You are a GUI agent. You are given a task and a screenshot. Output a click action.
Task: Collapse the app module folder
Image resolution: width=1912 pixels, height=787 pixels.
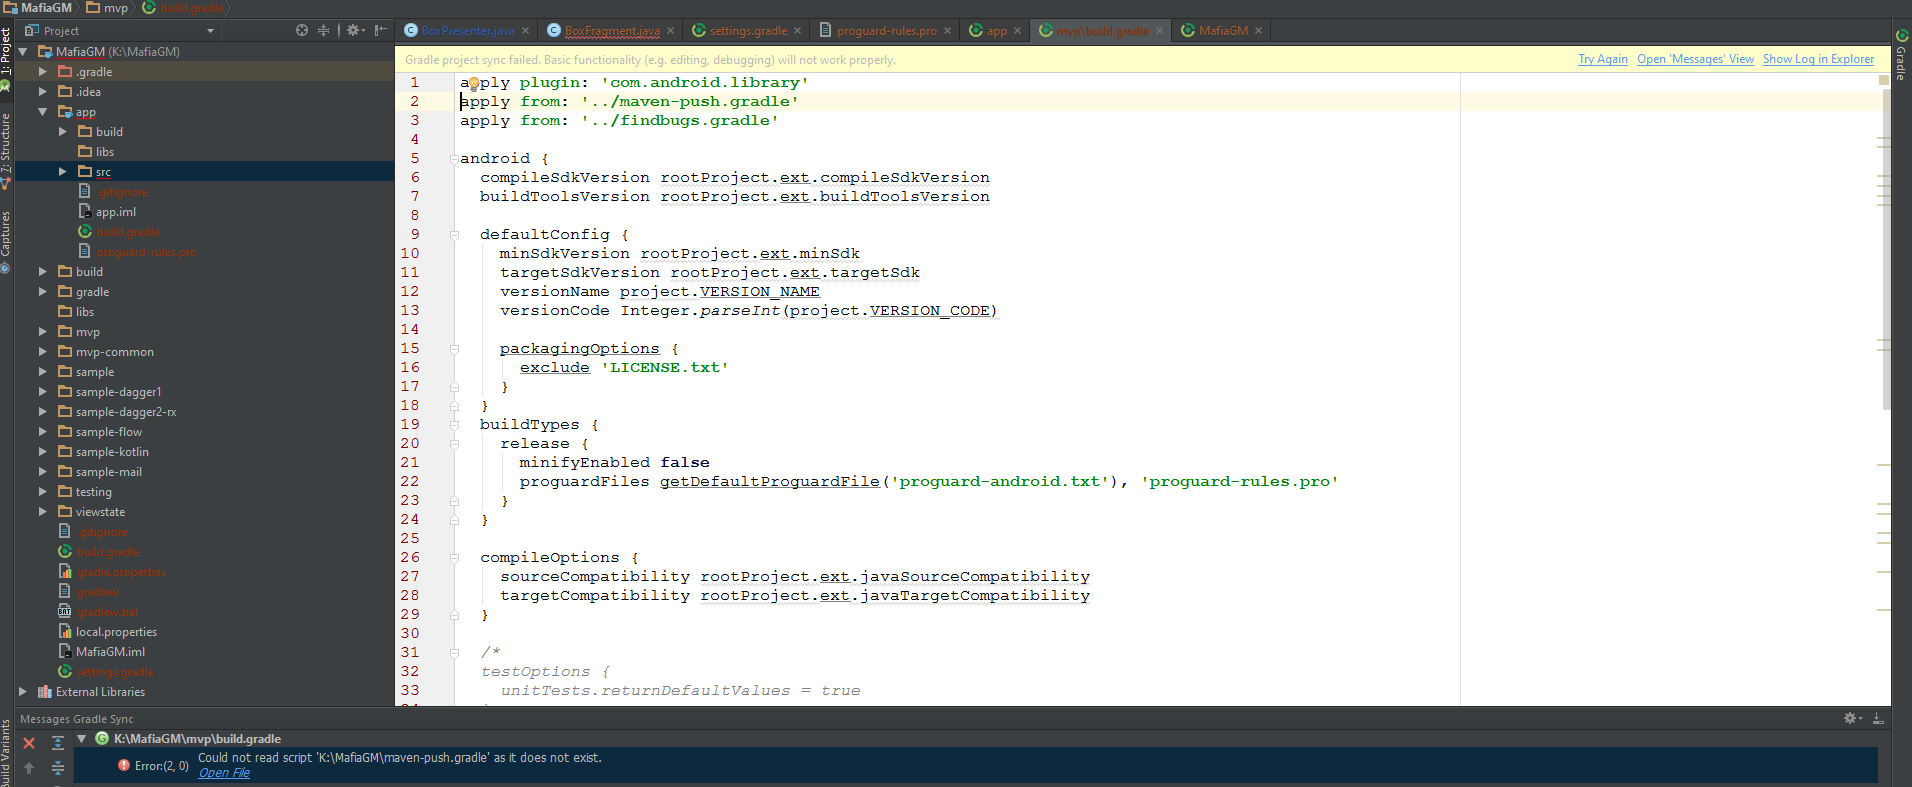(x=42, y=112)
